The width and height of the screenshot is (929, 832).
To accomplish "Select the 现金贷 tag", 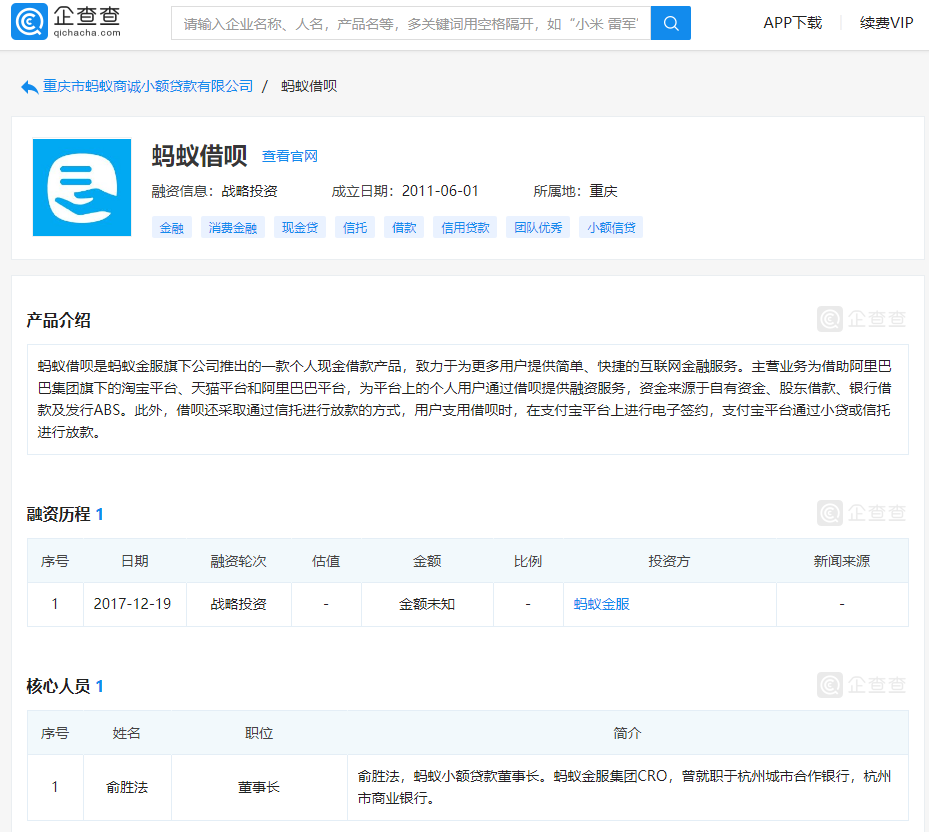I will (x=299, y=228).
